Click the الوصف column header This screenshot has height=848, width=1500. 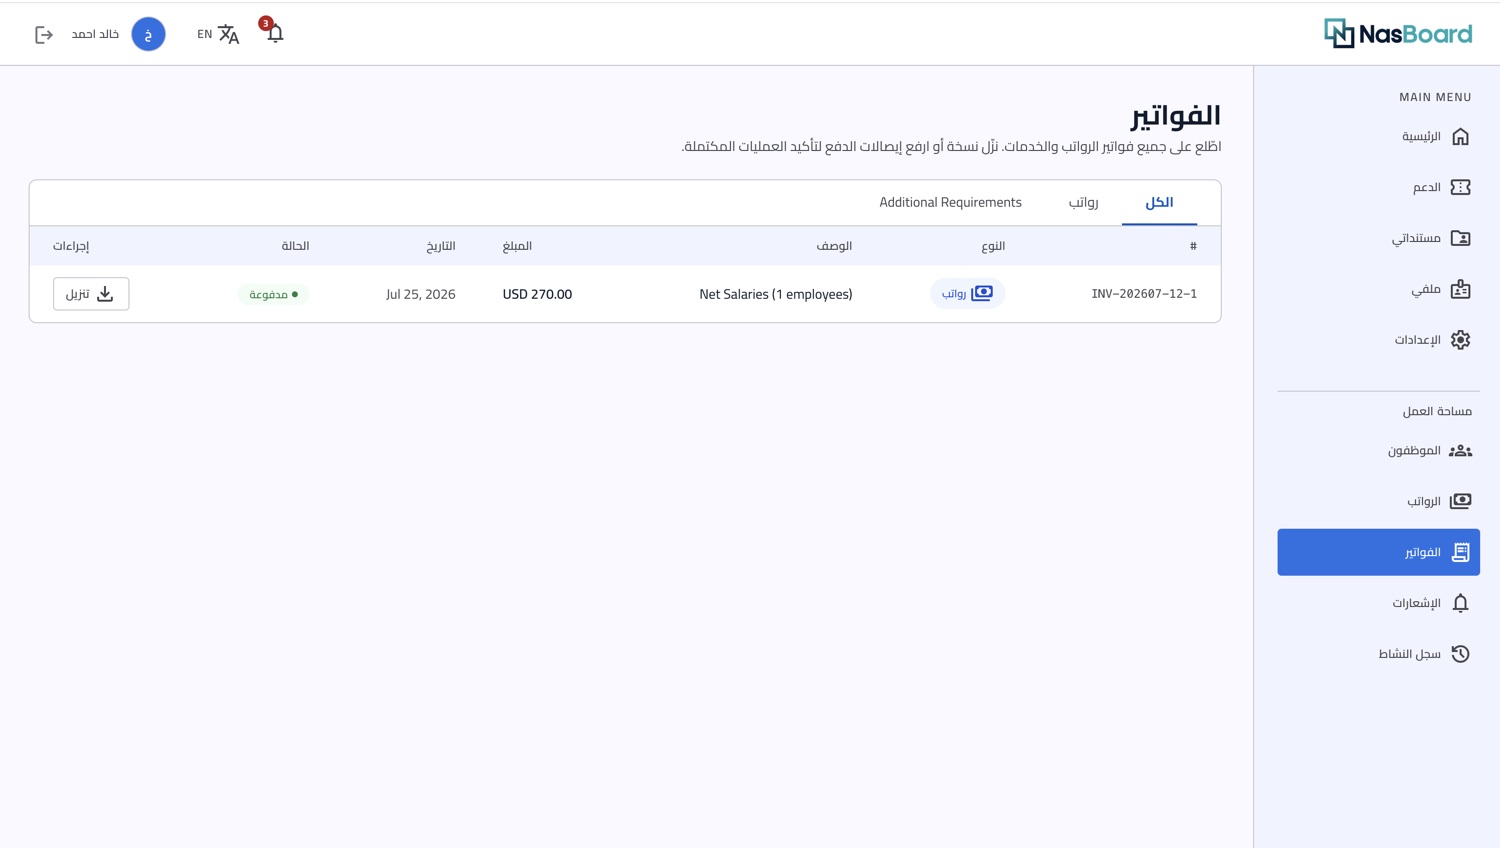click(834, 246)
